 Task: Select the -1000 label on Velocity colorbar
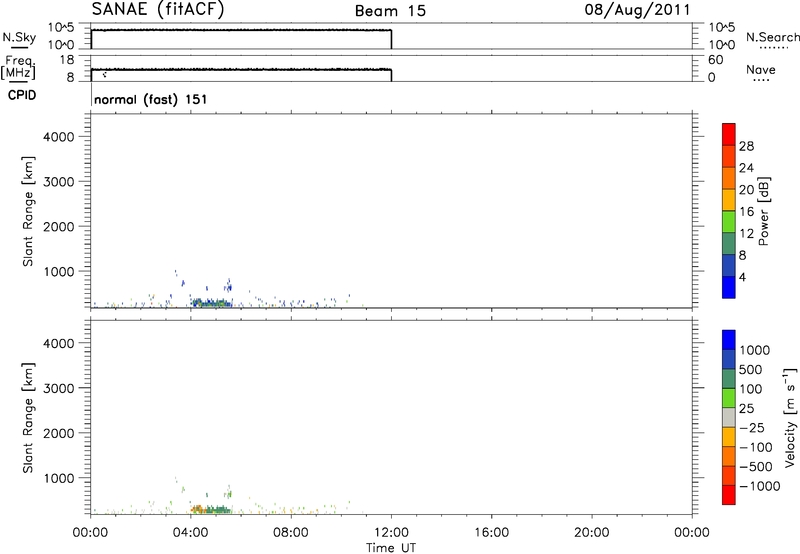(759, 486)
